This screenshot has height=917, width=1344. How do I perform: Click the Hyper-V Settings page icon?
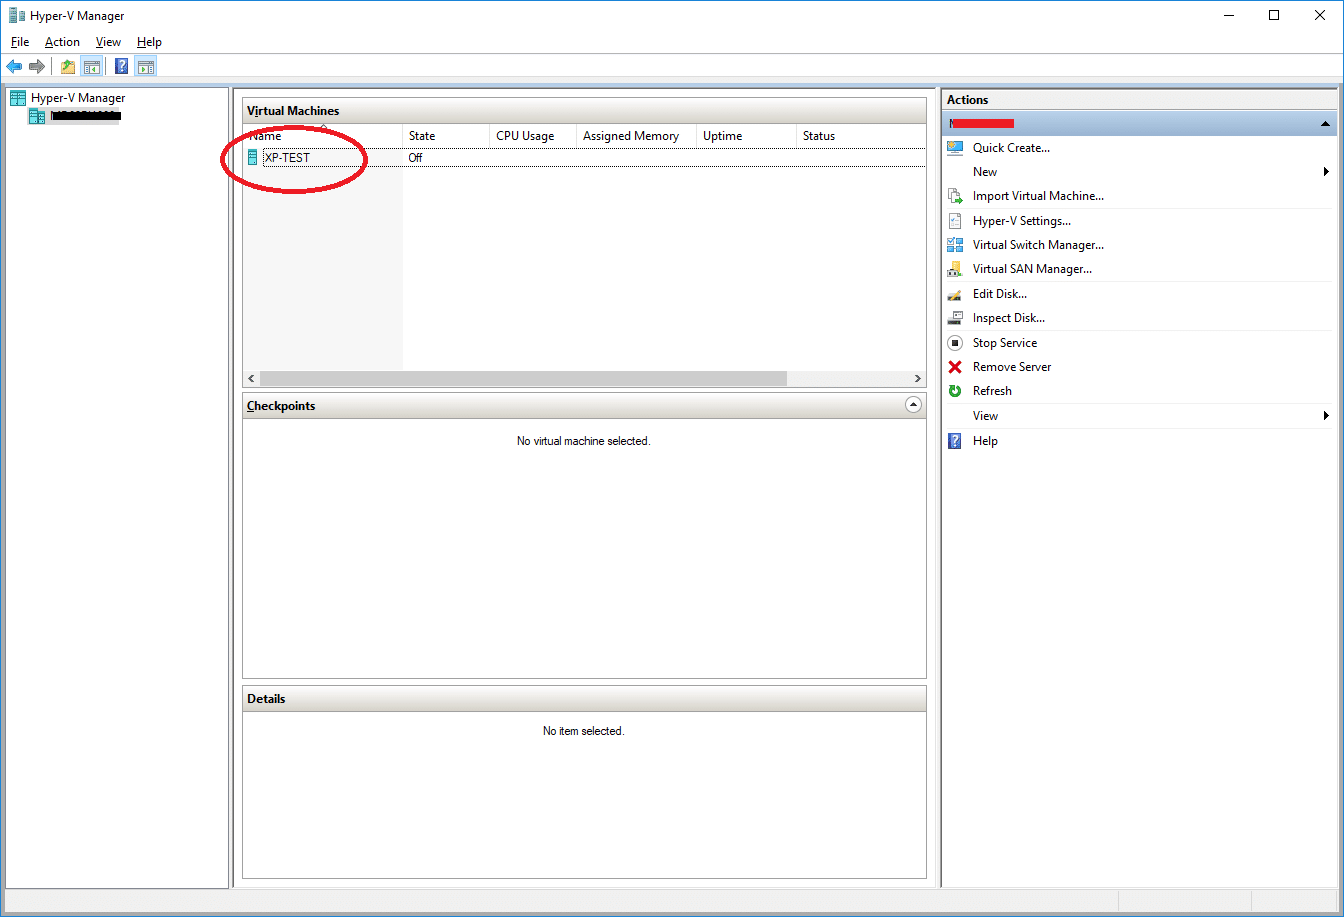pos(955,221)
